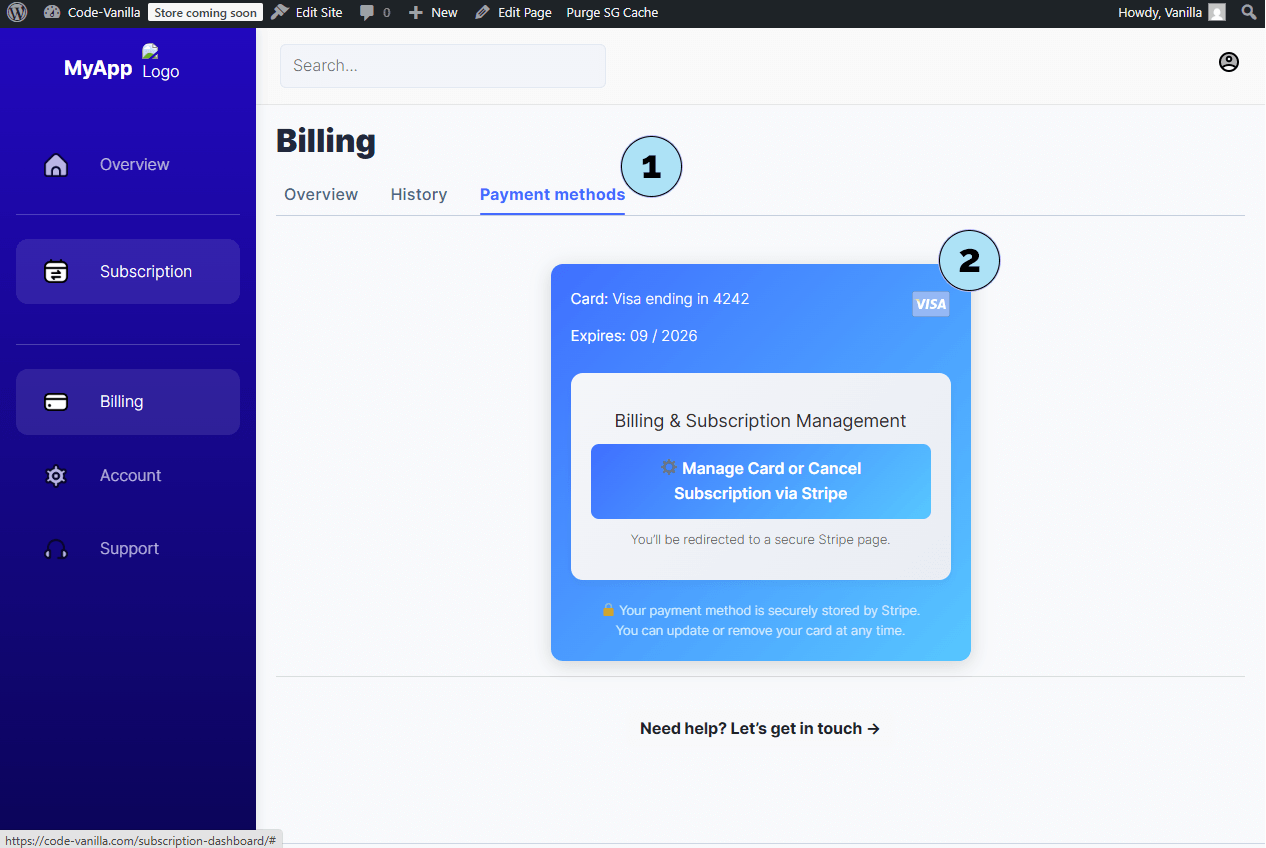This screenshot has width=1266, height=848.
Task: Switch to the Overview billing tab
Action: 321,195
